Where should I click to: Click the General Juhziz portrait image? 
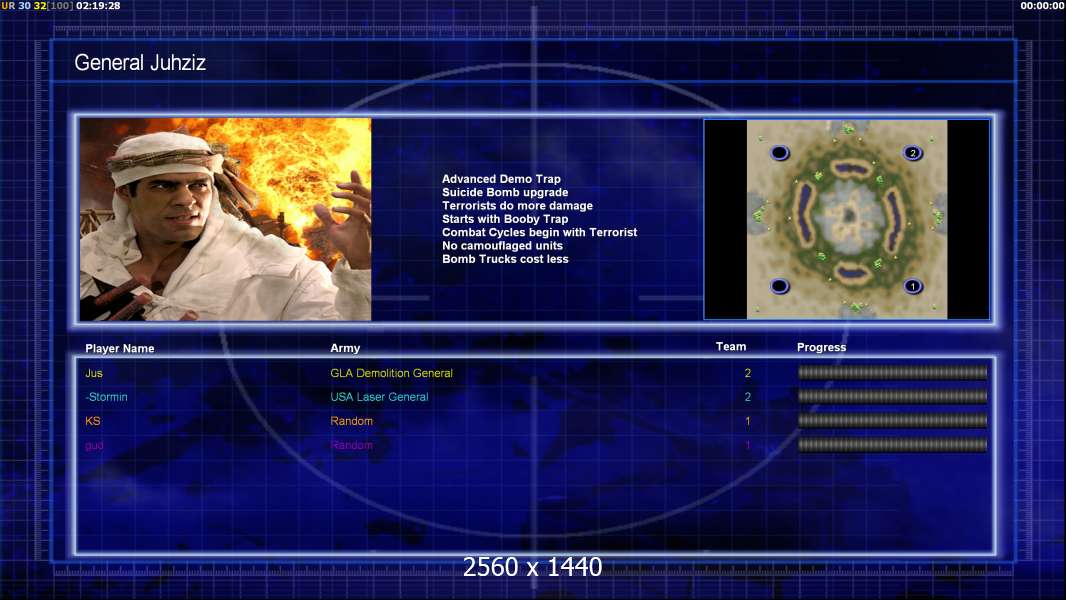pyautogui.click(x=226, y=219)
